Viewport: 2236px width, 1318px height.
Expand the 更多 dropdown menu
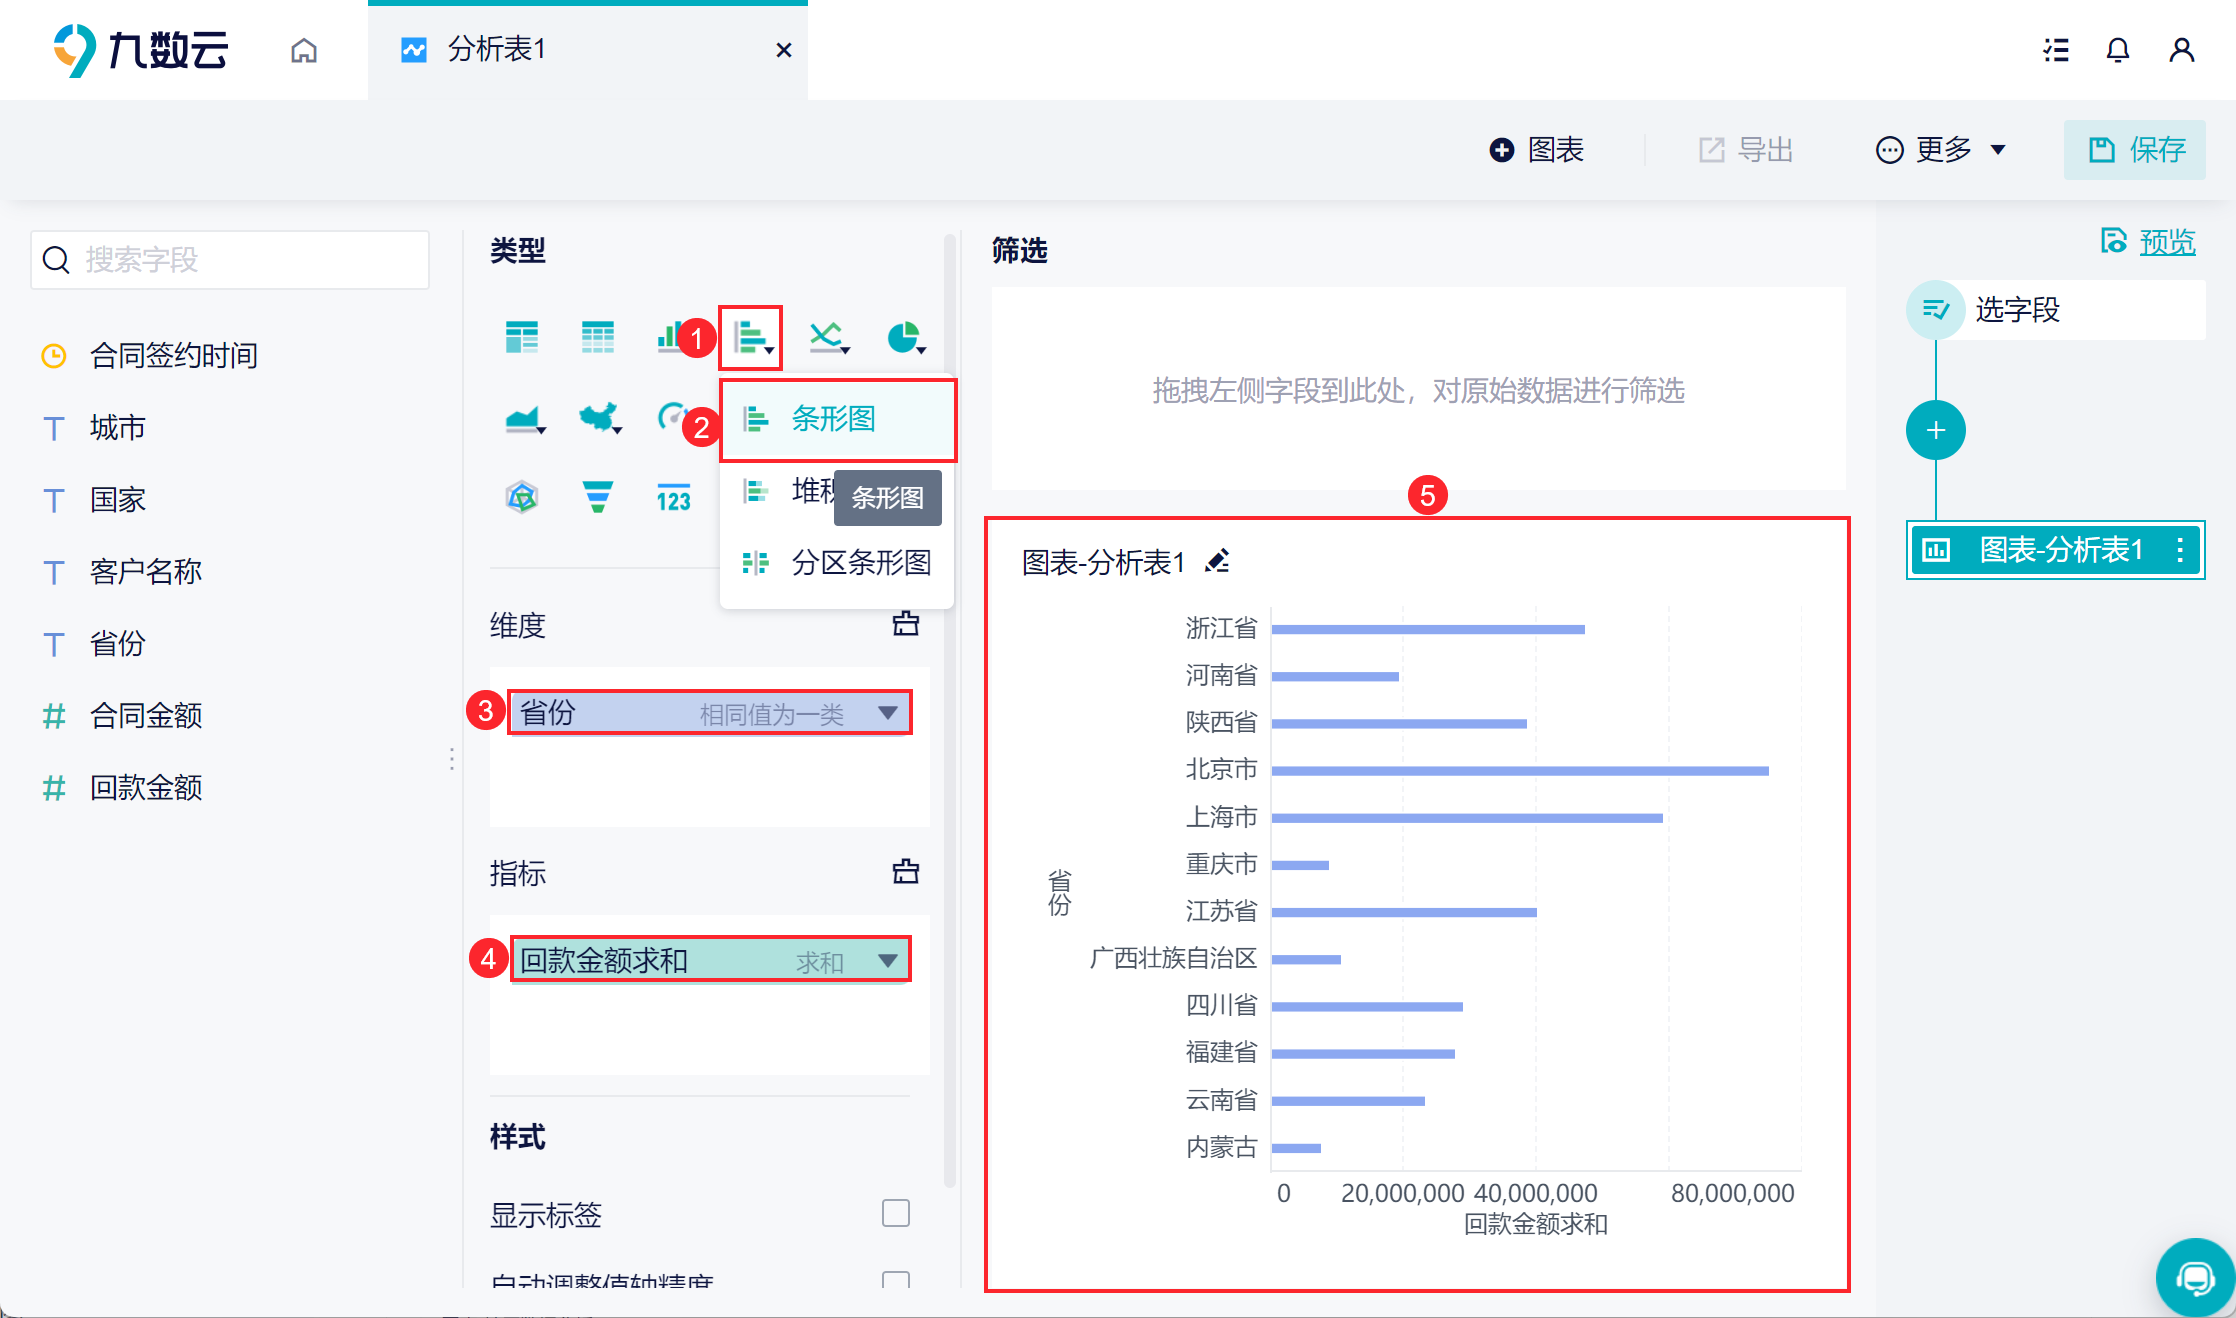1941,150
